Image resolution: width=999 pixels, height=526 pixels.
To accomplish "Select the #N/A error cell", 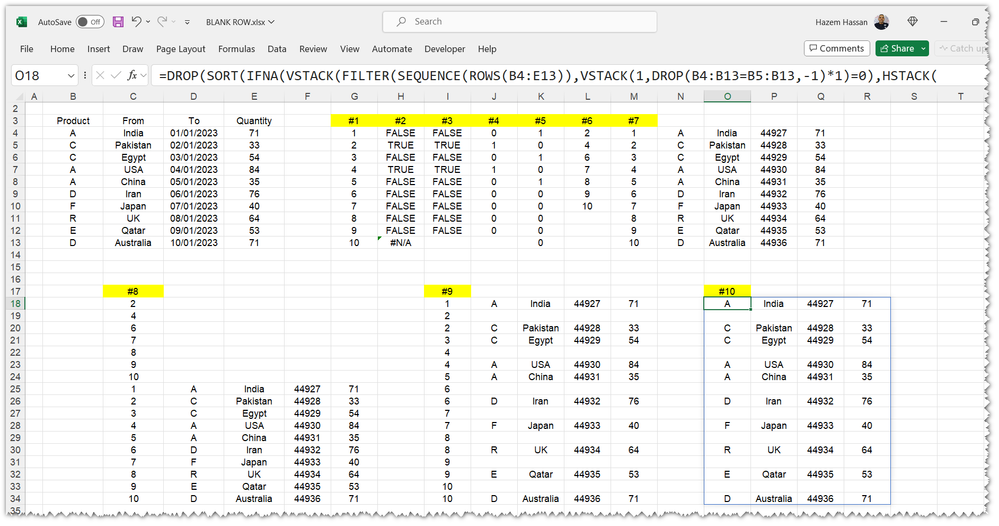I will click(x=401, y=243).
